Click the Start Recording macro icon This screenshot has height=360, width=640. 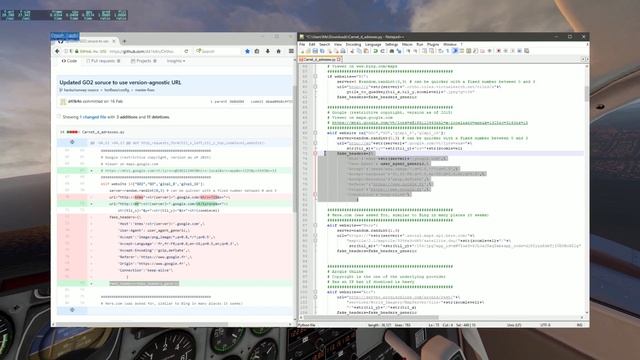pyautogui.click(x=499, y=51)
